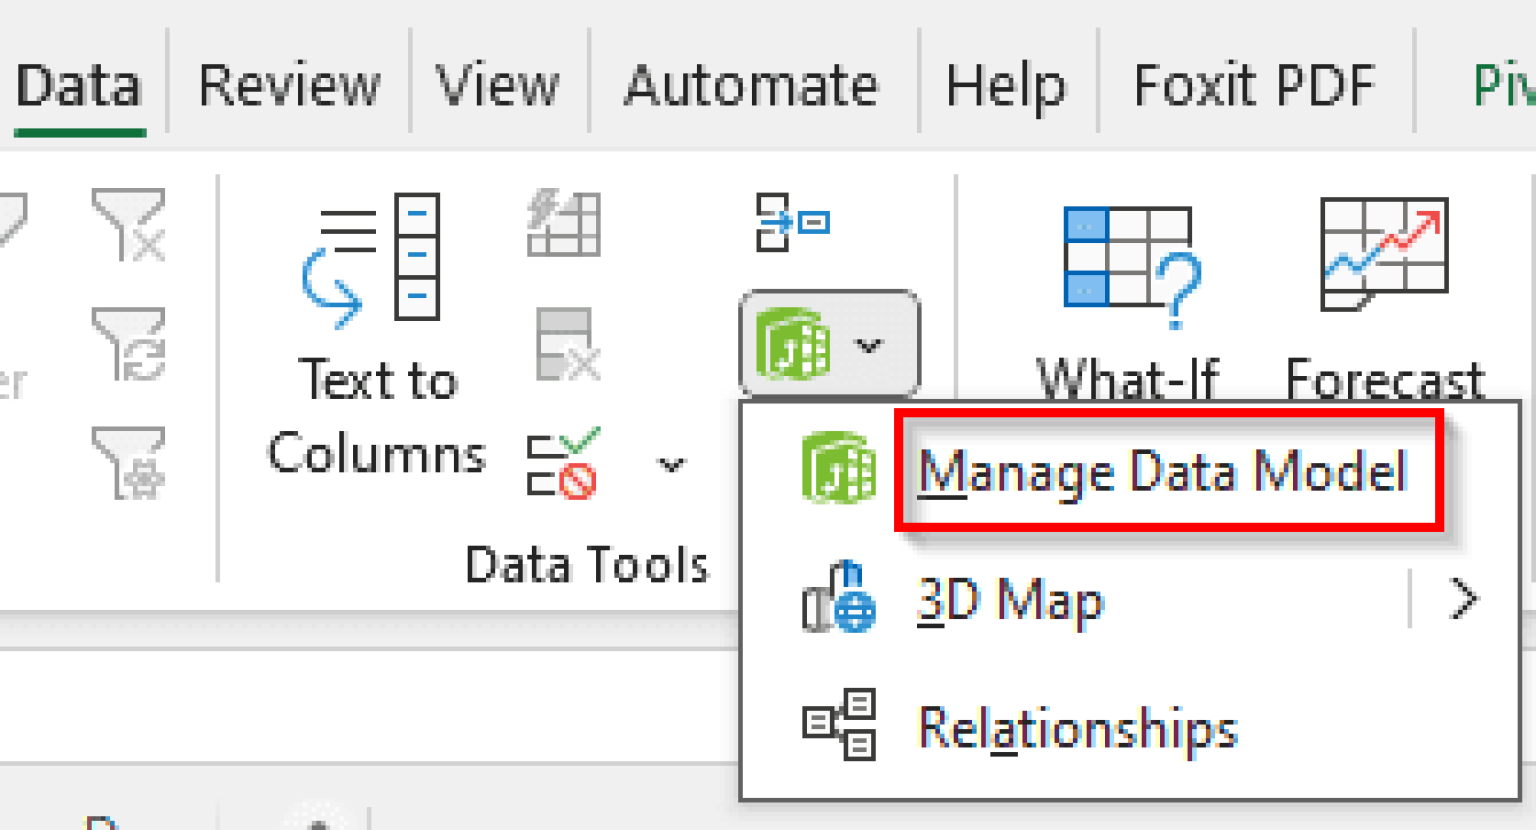Image resolution: width=1536 pixels, height=830 pixels.
Task: Open What-If Analysis
Action: click(1126, 290)
